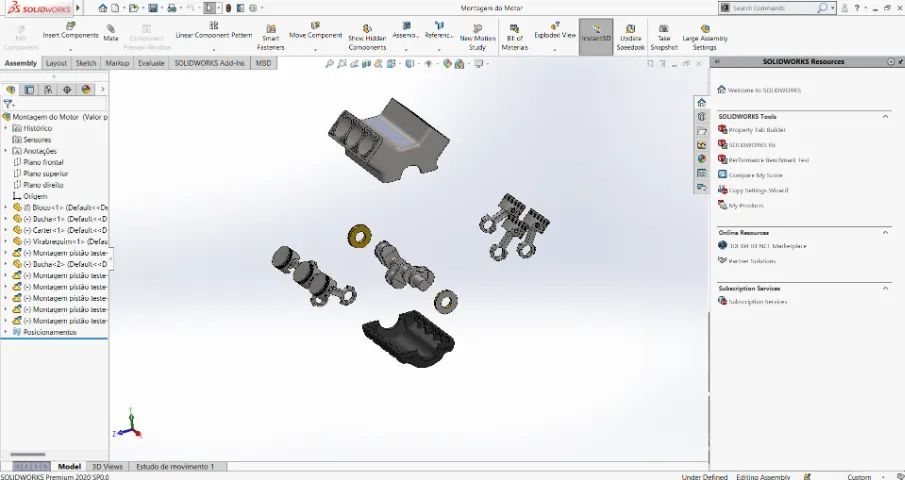The width and height of the screenshot is (905, 480).
Task: Click Update Speedpak
Action: point(630,38)
